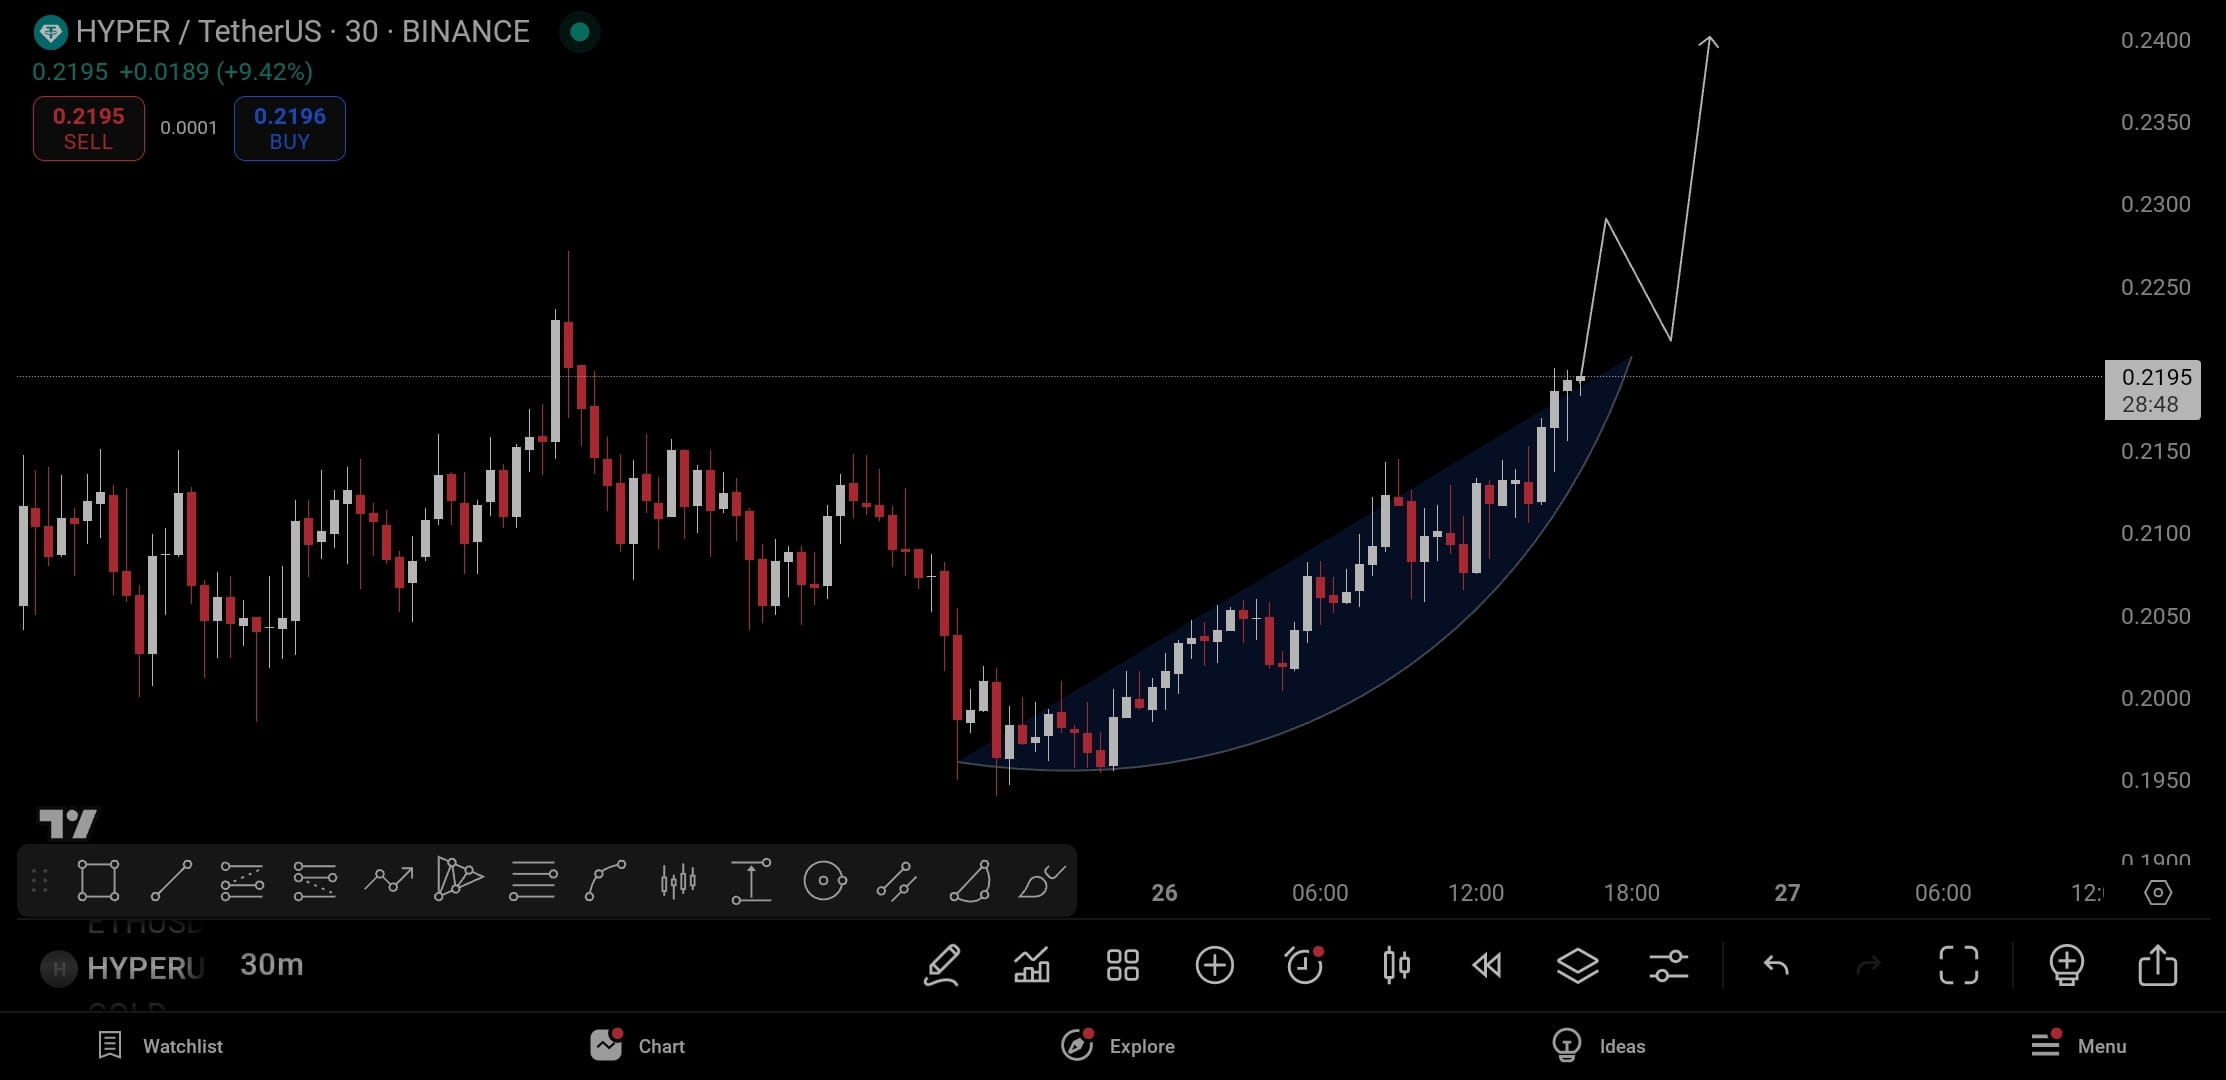2226x1080 pixels.
Task: Open the HYPER / TetherUS symbol title
Action: (x=303, y=32)
